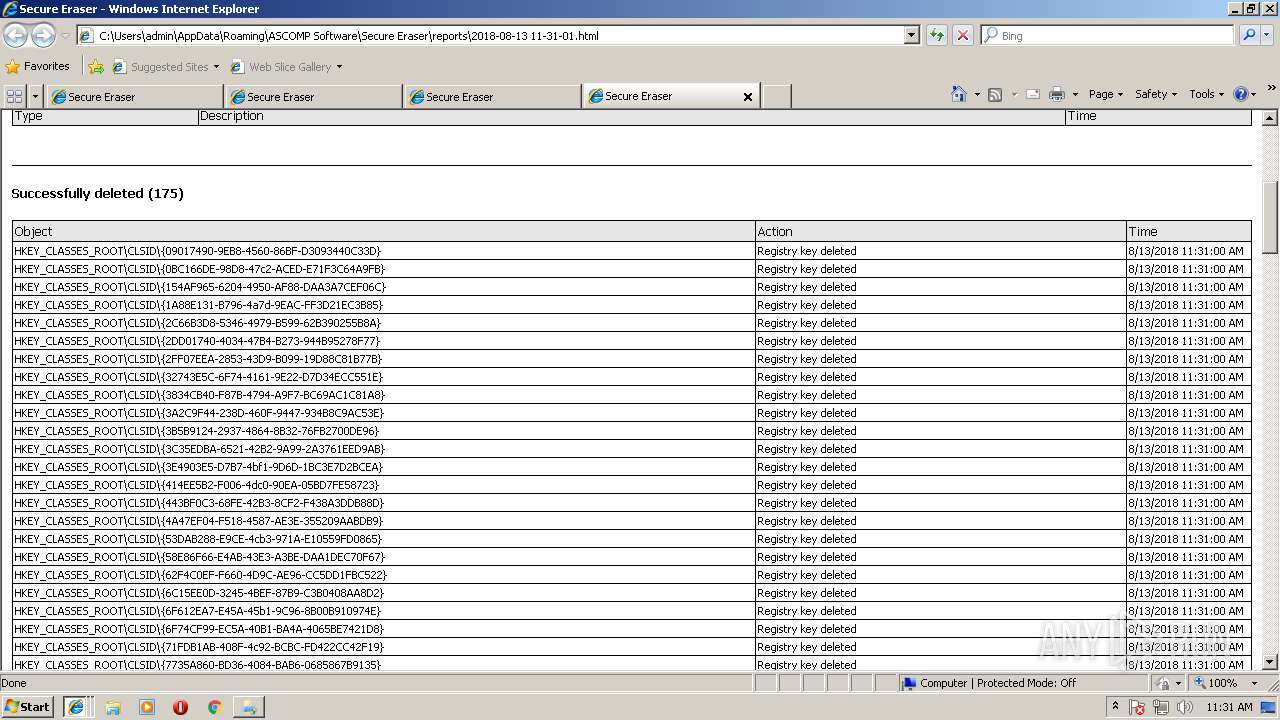Open a new blank tab
This screenshot has height=720, width=1280.
[777, 96]
